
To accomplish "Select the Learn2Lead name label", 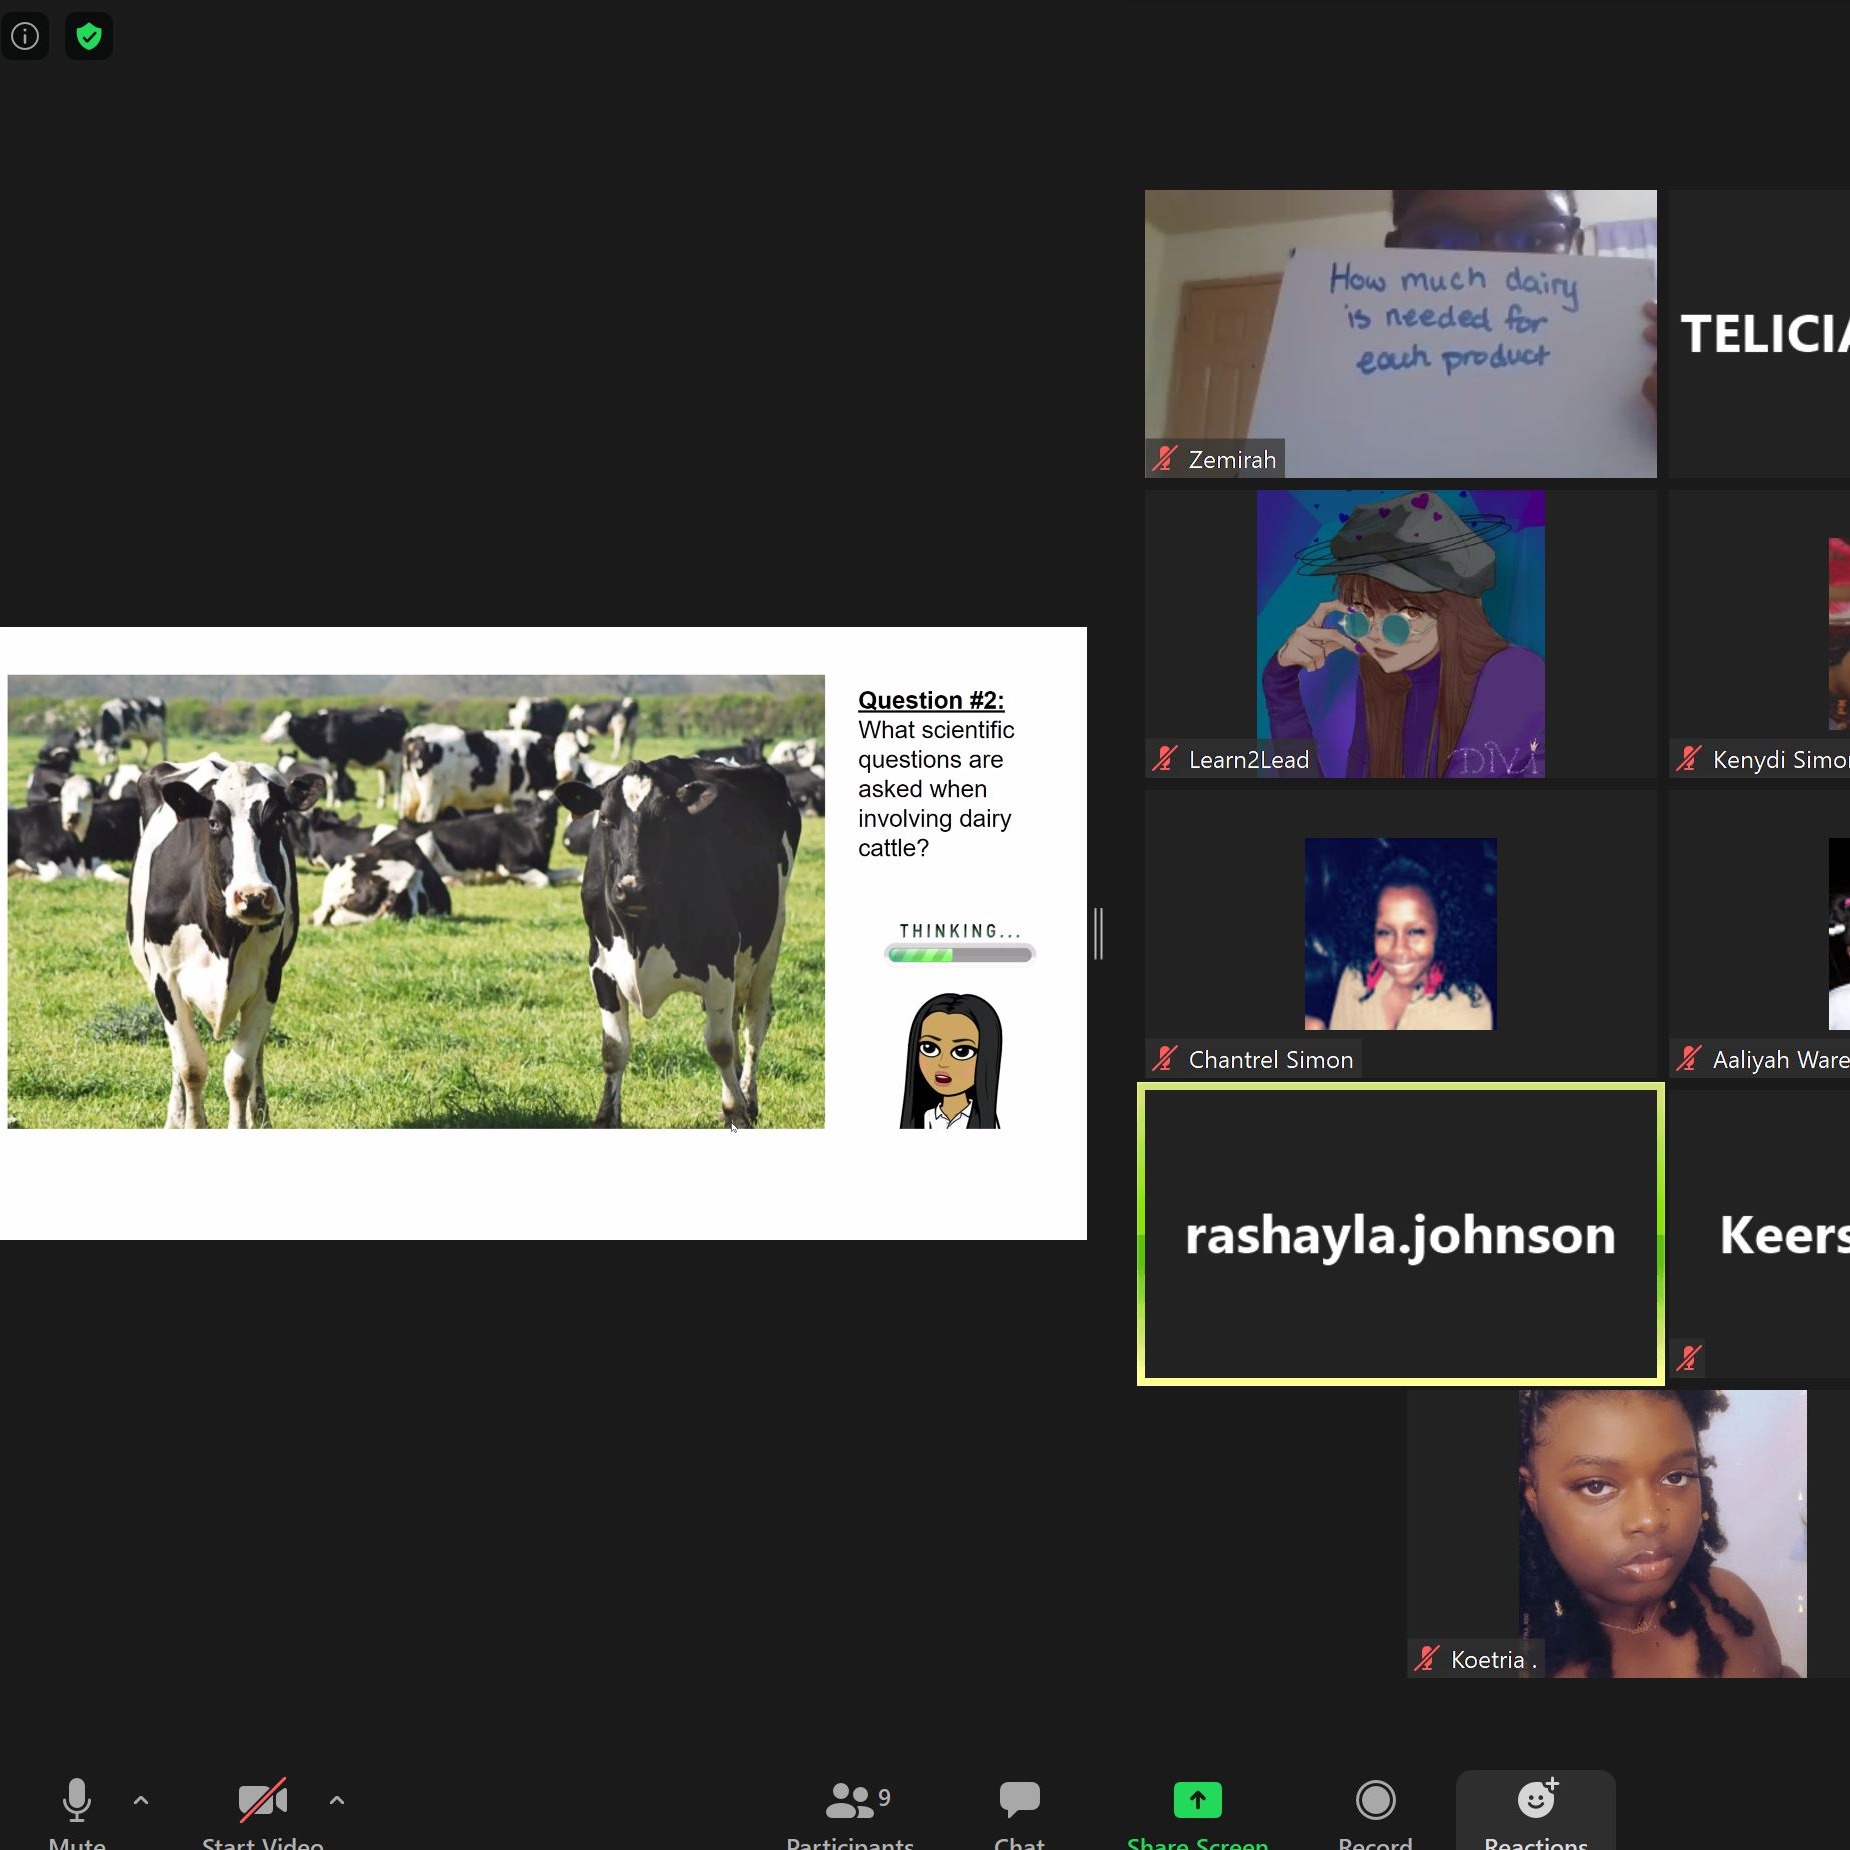I will click(1248, 760).
